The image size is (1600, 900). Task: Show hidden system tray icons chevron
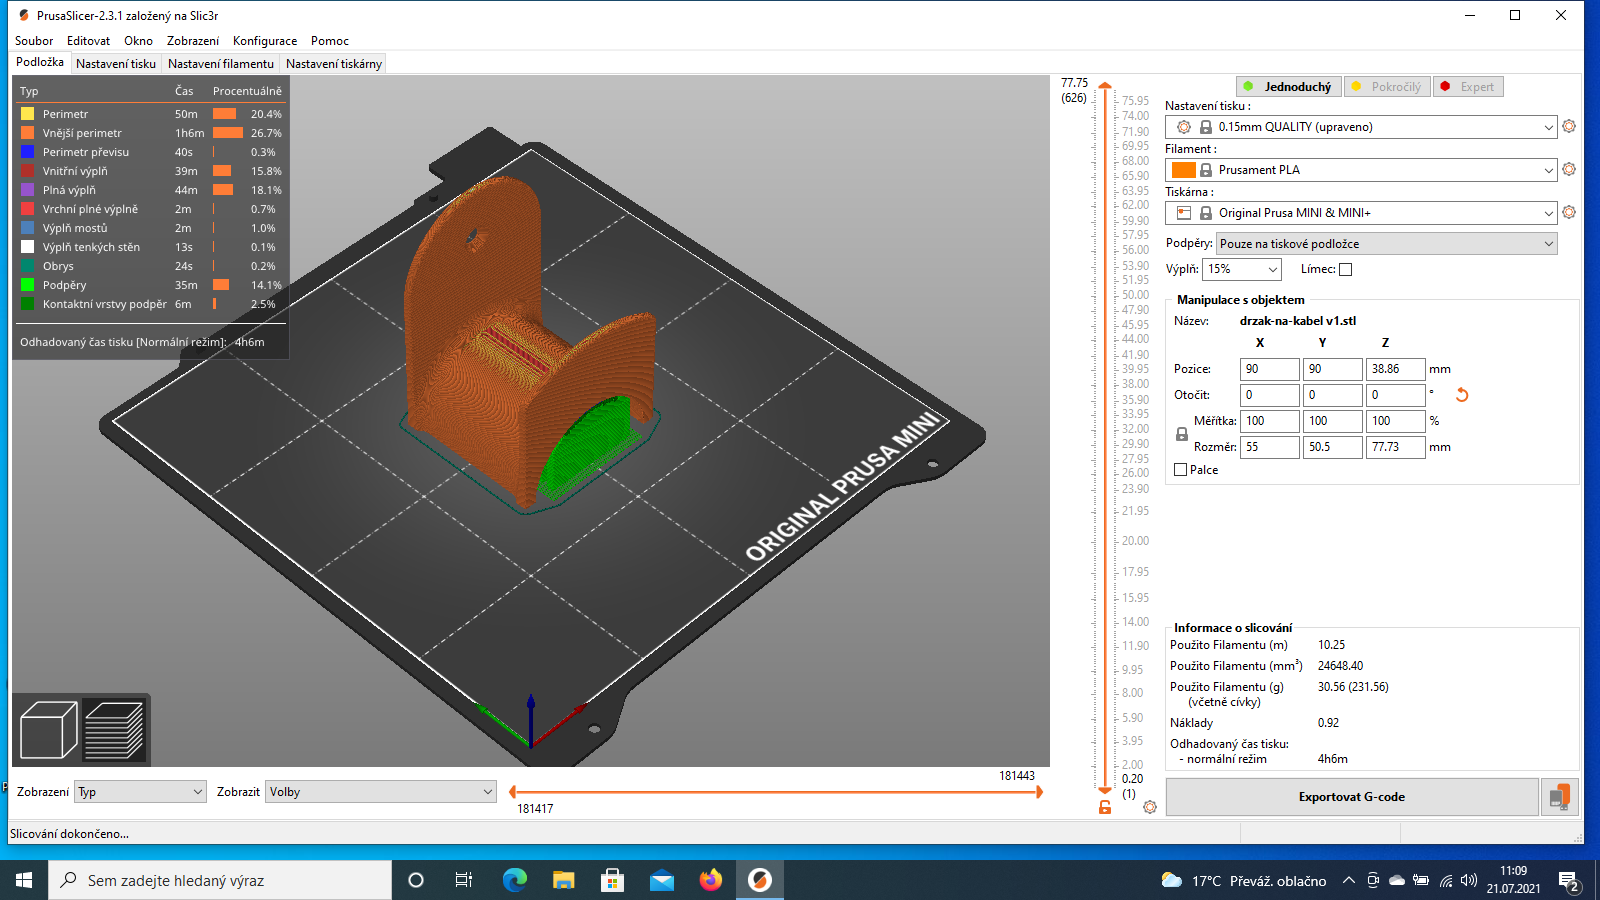click(x=1349, y=881)
